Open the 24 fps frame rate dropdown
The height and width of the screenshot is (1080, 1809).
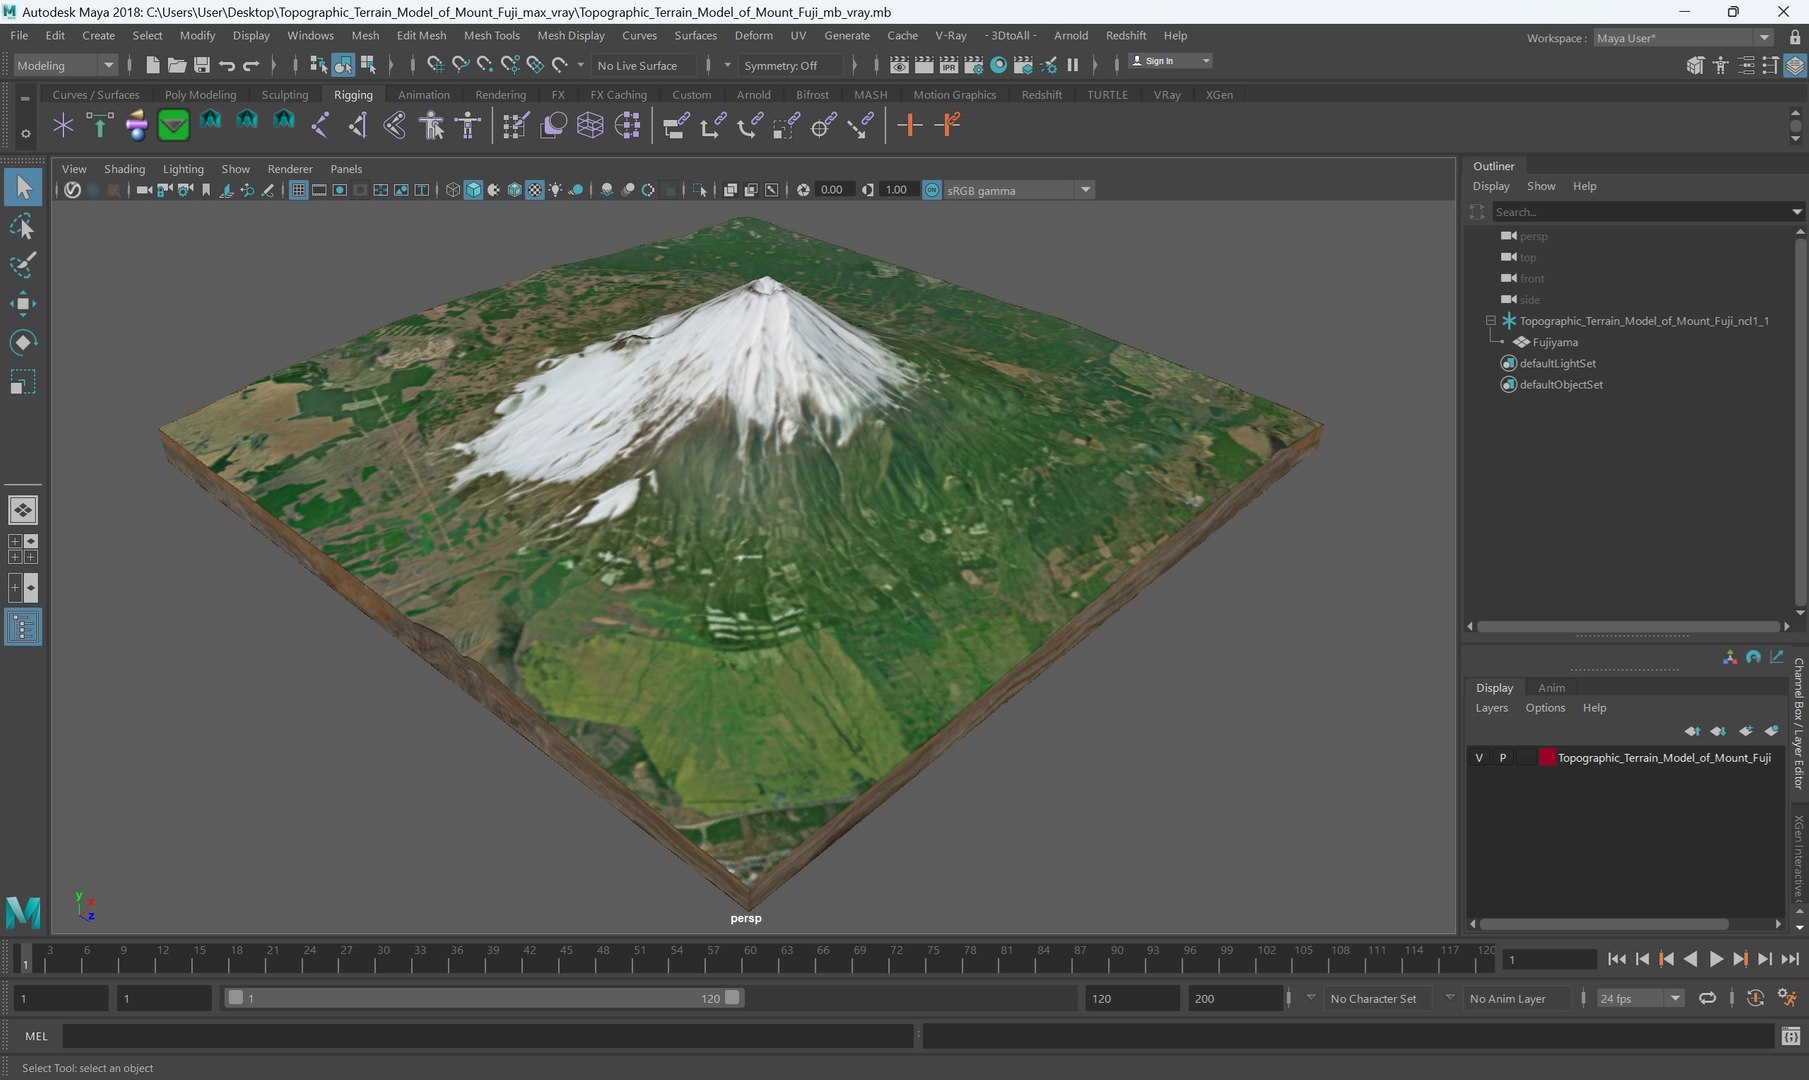pos(1639,998)
